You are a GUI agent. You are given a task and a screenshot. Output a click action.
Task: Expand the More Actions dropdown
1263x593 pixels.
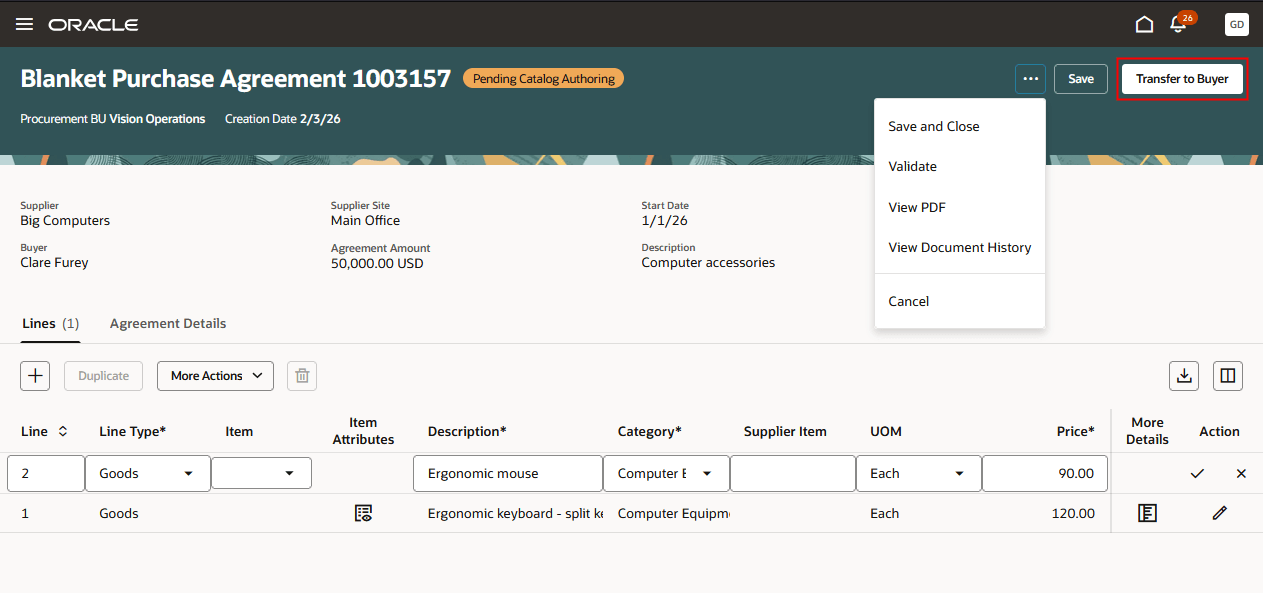[215, 376]
